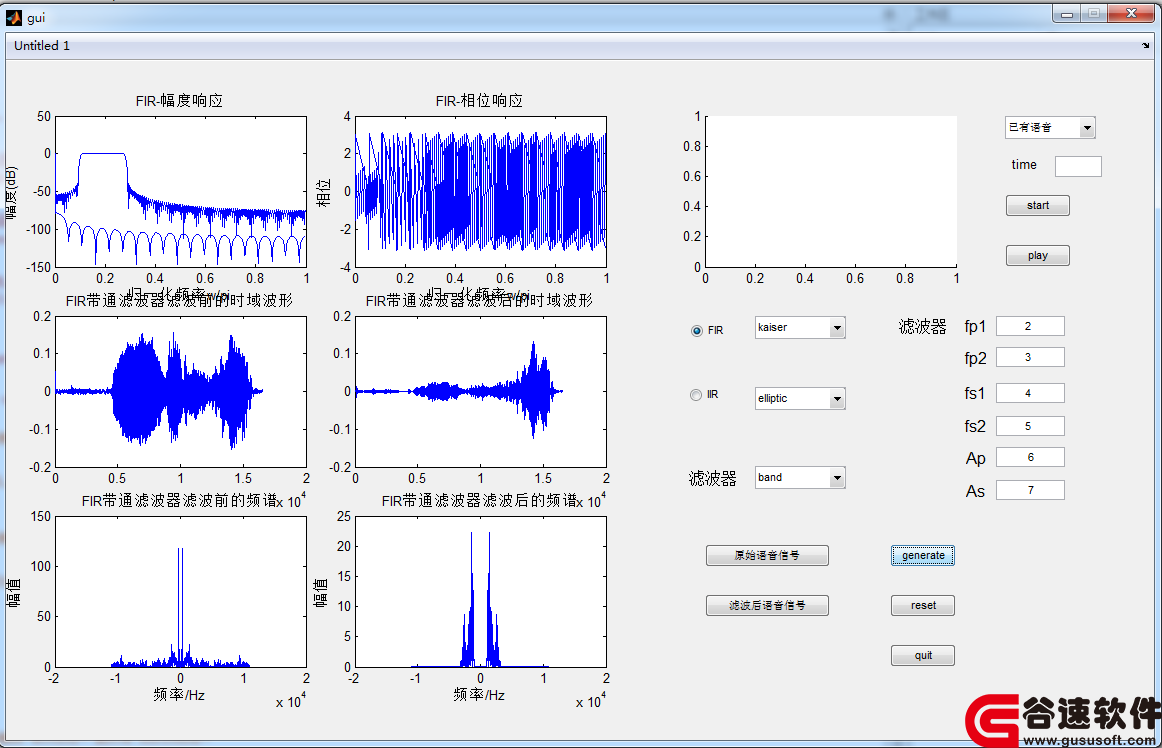This screenshot has width=1162, height=748.
Task: Open the band filter dropdown
Action: [800, 477]
